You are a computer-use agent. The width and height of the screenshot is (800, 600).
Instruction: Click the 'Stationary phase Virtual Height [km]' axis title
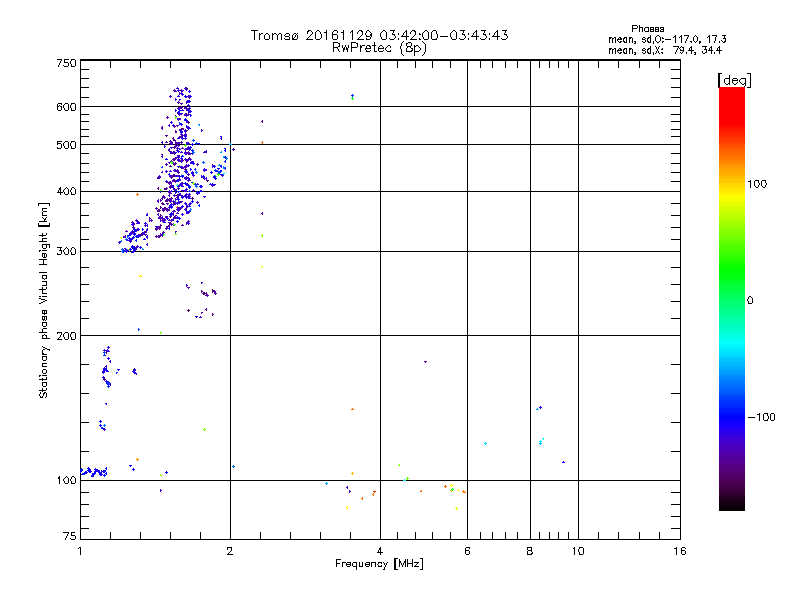pos(44,300)
